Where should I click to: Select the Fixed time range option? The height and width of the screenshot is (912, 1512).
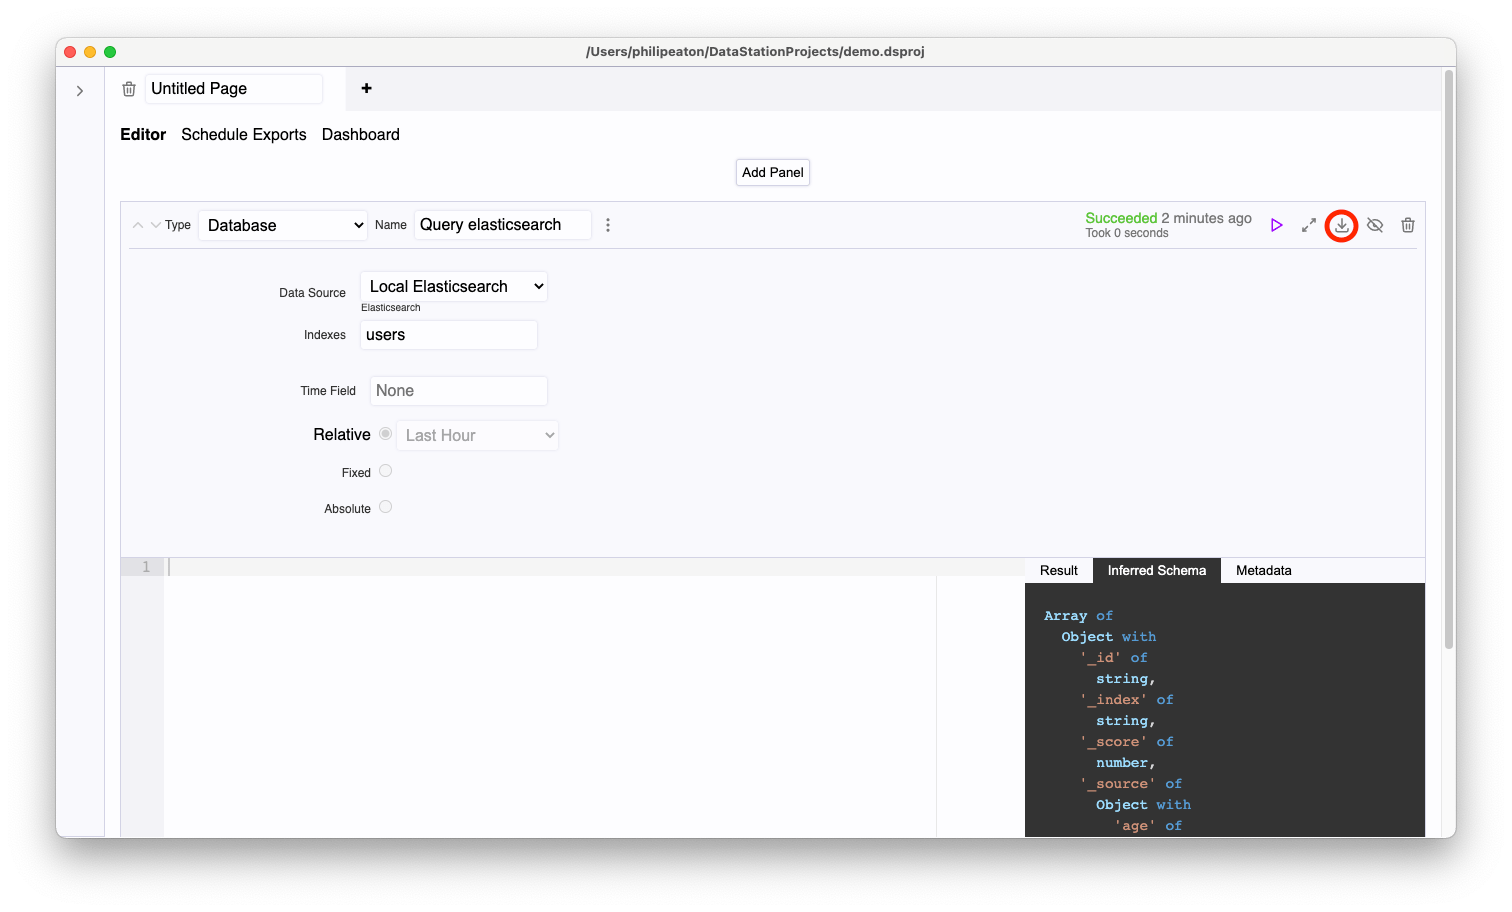click(x=386, y=471)
